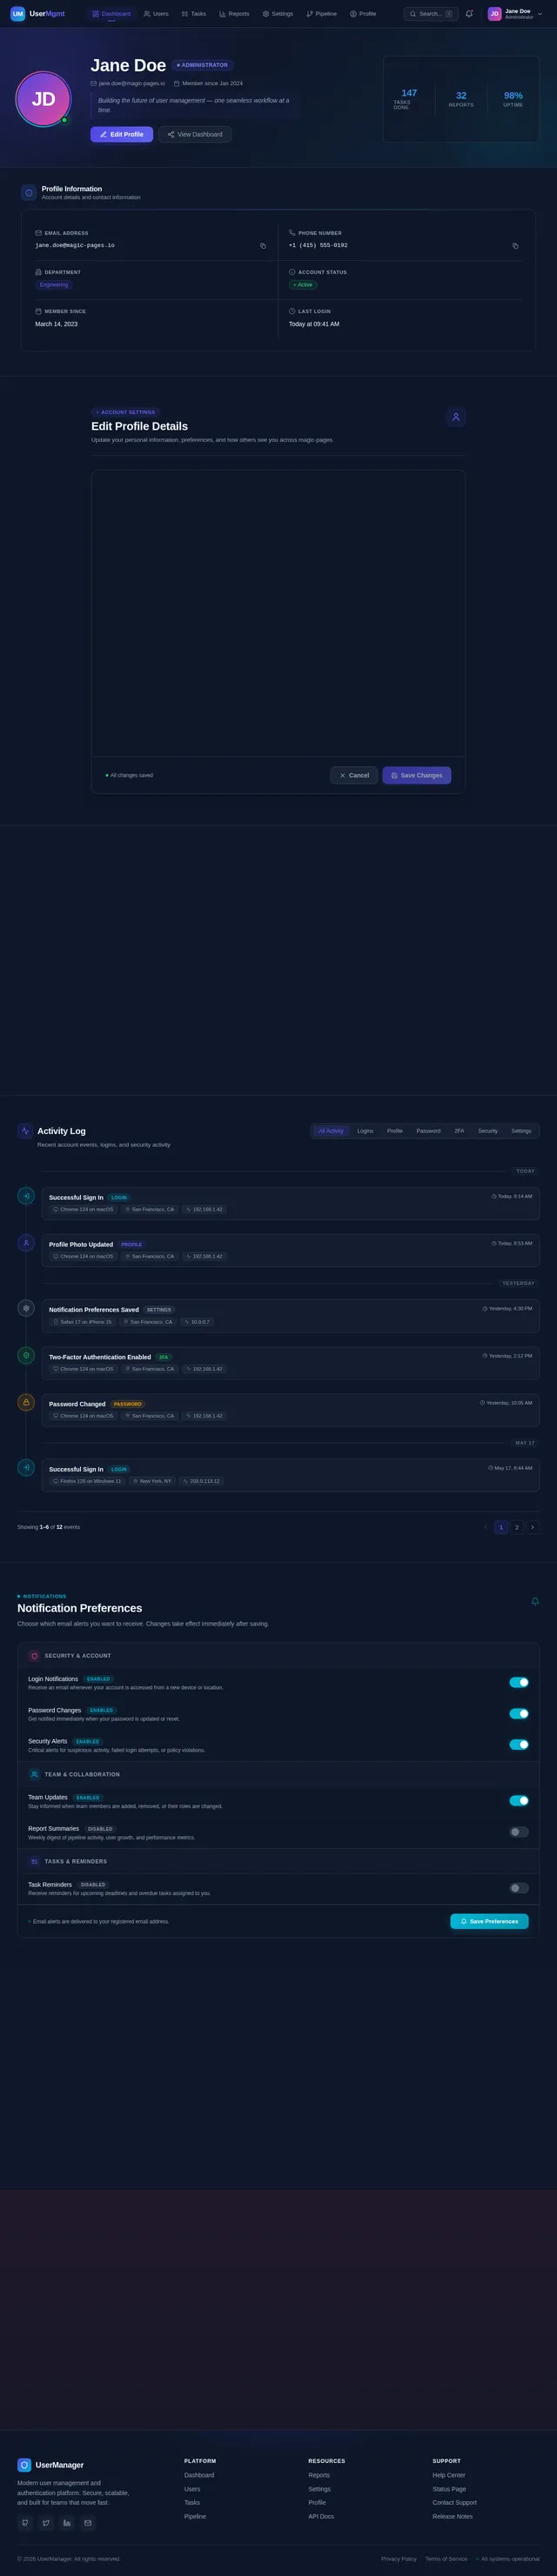Disable the Login Notifications toggle

[519, 1682]
